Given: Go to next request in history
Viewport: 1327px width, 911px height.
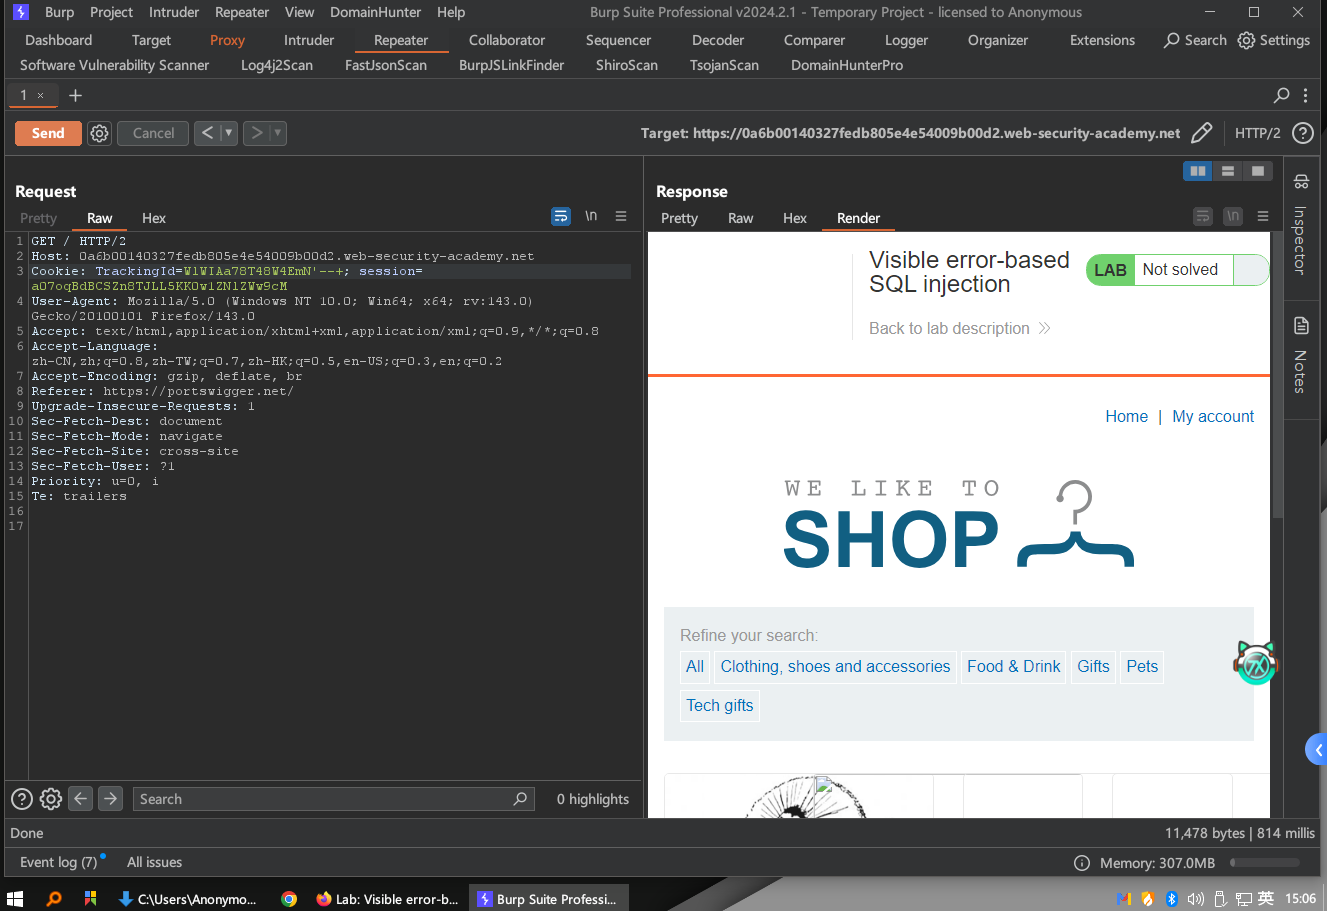Looking at the screenshot, I should coord(256,133).
